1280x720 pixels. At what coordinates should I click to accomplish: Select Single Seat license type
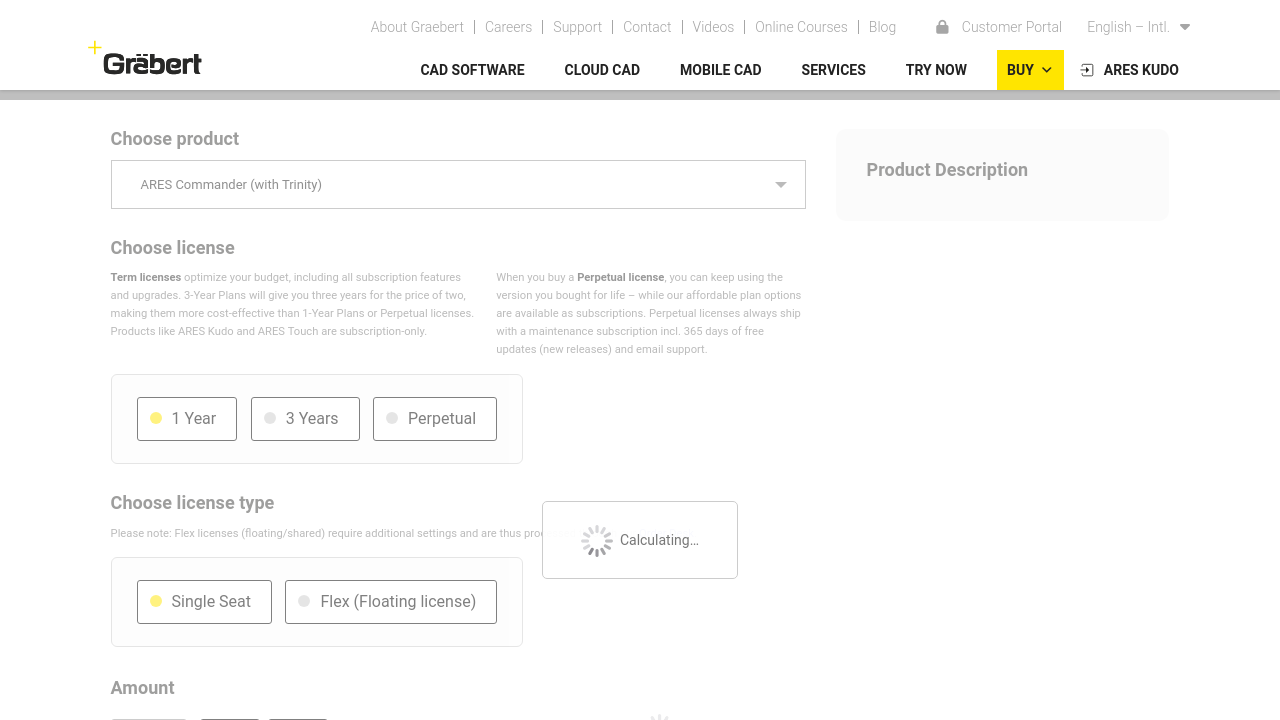tap(204, 602)
